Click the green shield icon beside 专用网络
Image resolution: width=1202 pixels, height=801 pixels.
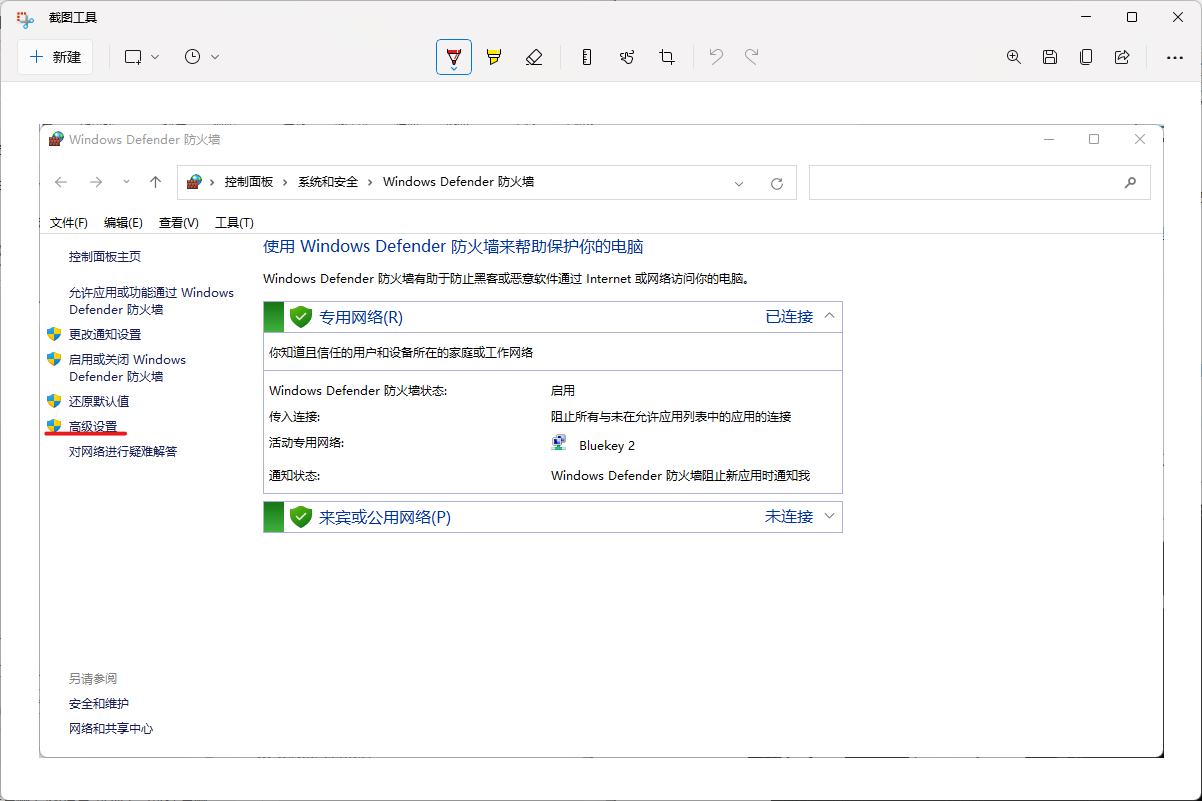point(301,317)
